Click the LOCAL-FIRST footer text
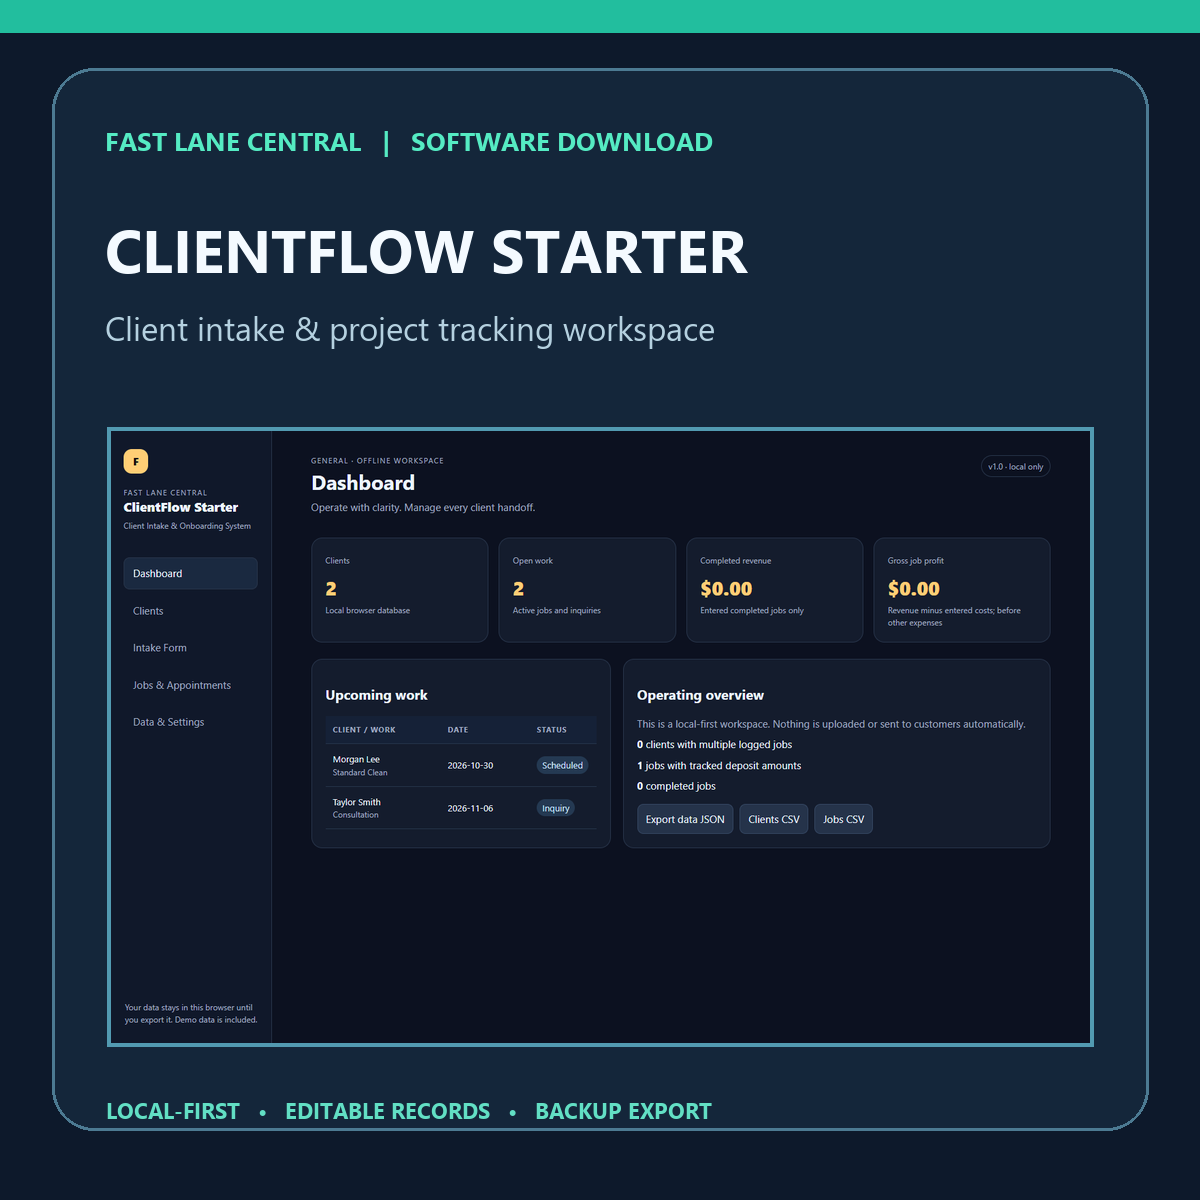Viewport: 1200px width, 1200px height. [x=173, y=1111]
